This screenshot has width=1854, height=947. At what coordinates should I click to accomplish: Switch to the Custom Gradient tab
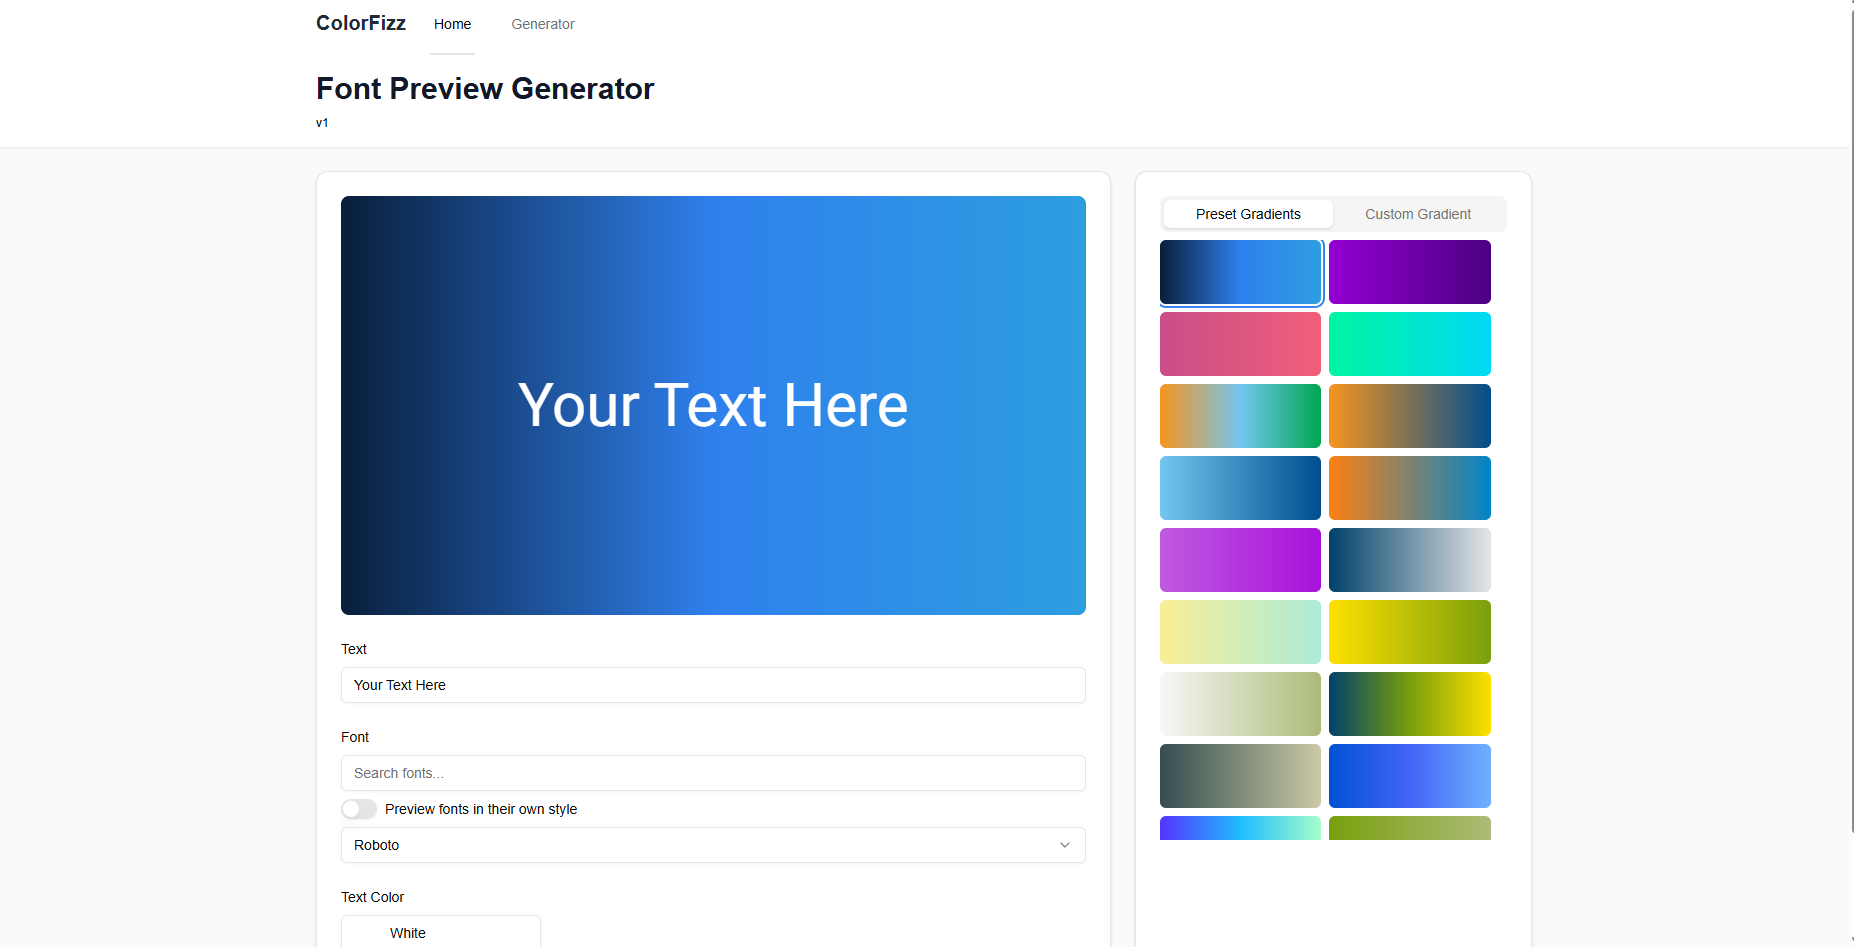click(x=1417, y=214)
